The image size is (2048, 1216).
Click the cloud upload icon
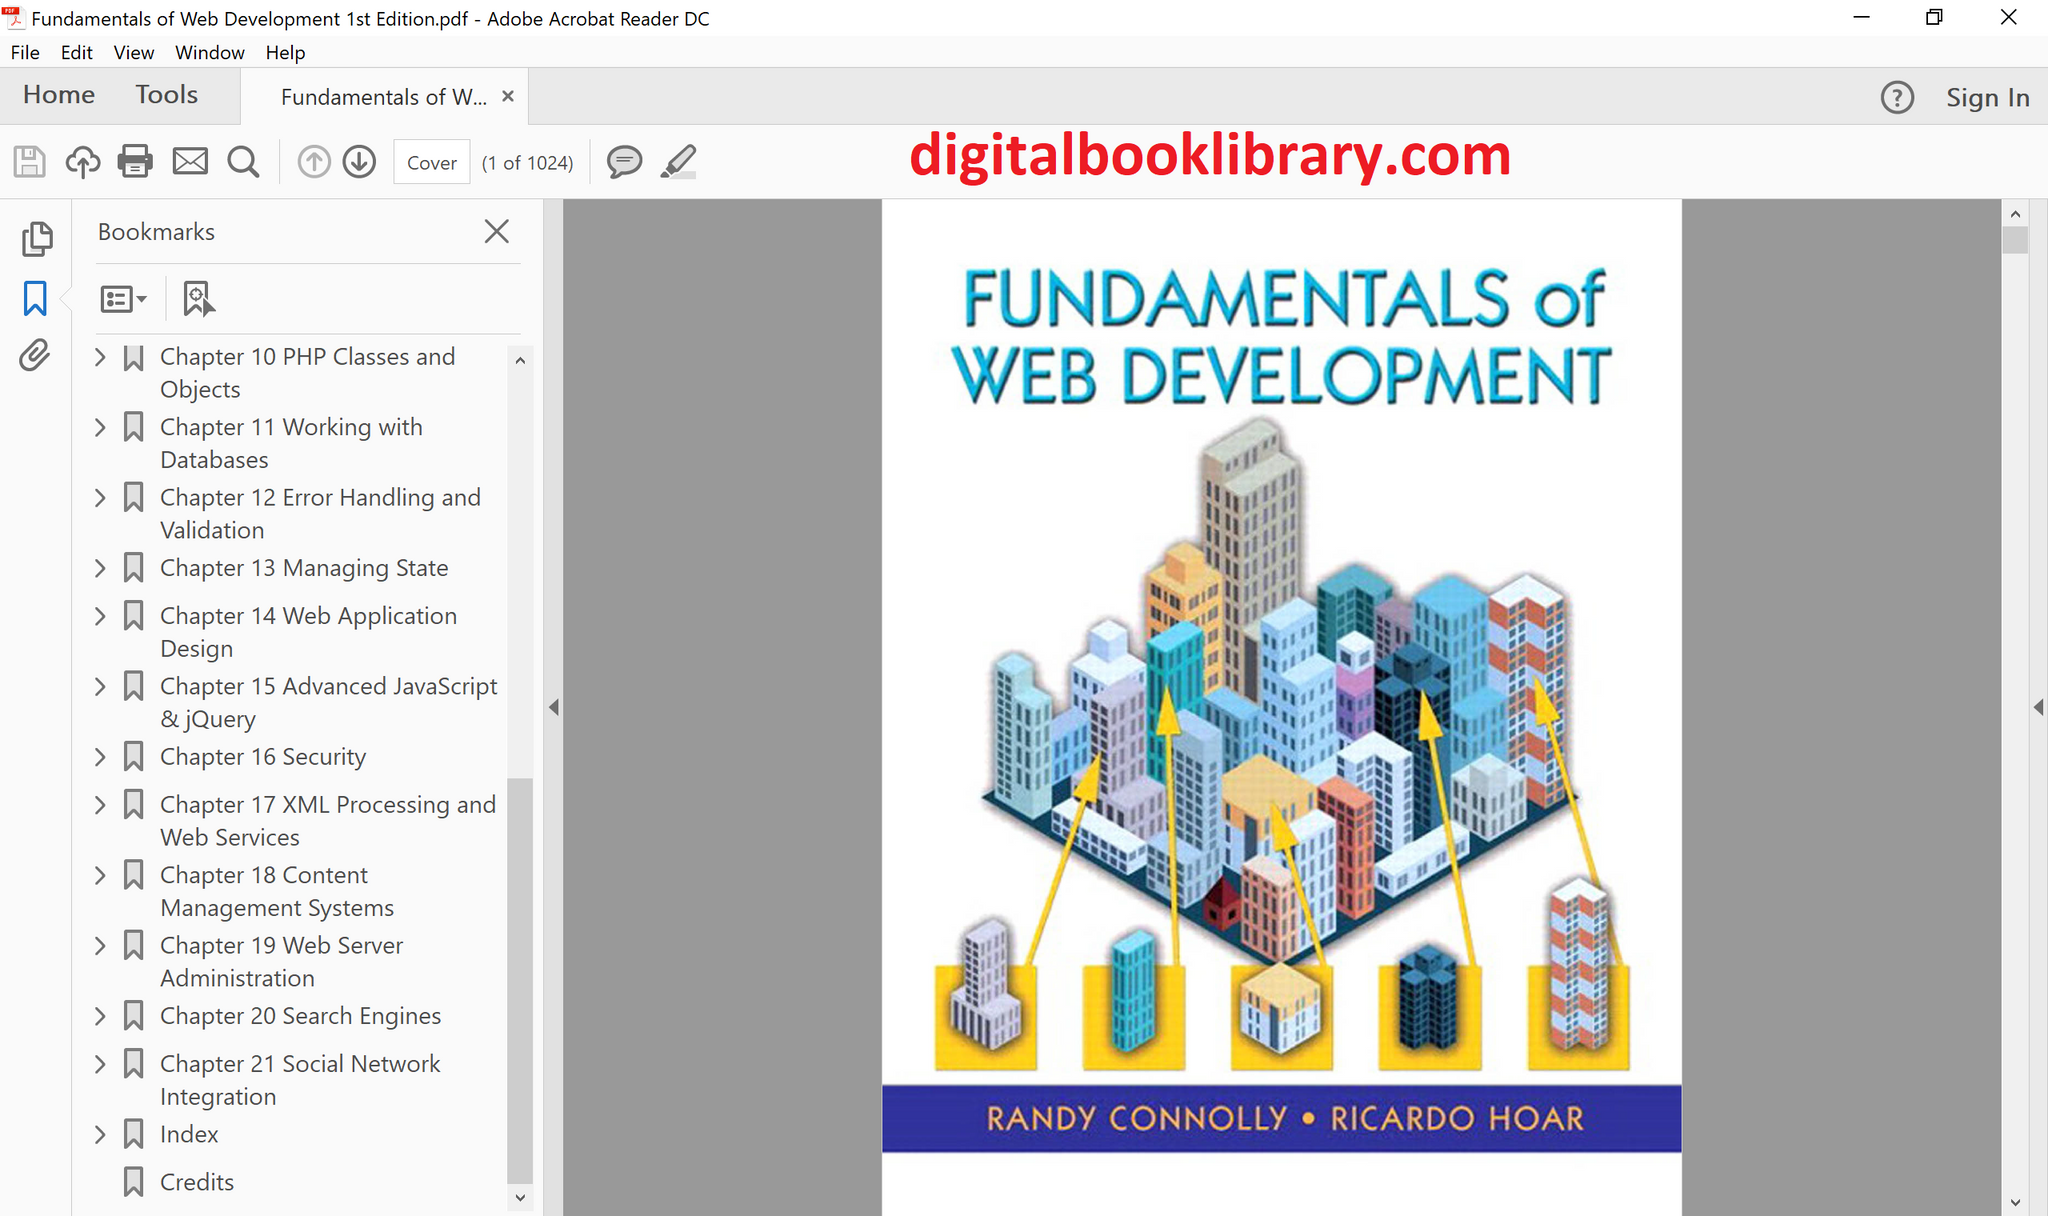click(x=83, y=162)
